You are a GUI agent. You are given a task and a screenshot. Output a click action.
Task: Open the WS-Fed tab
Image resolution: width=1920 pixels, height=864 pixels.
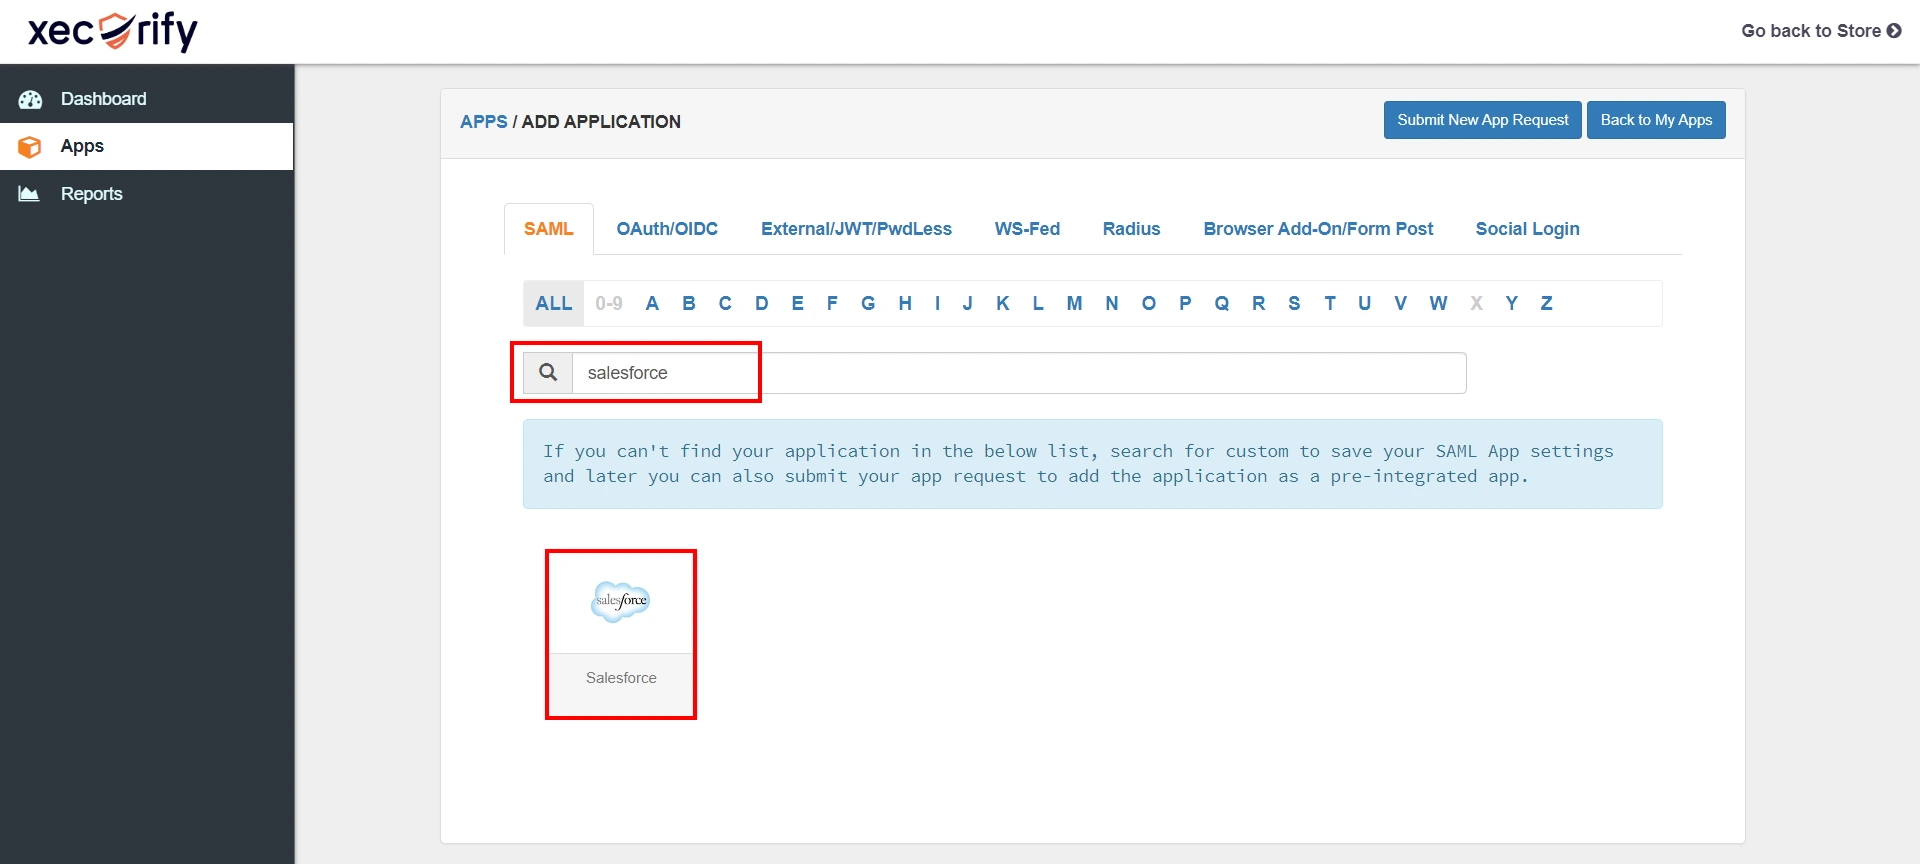pos(1027,229)
